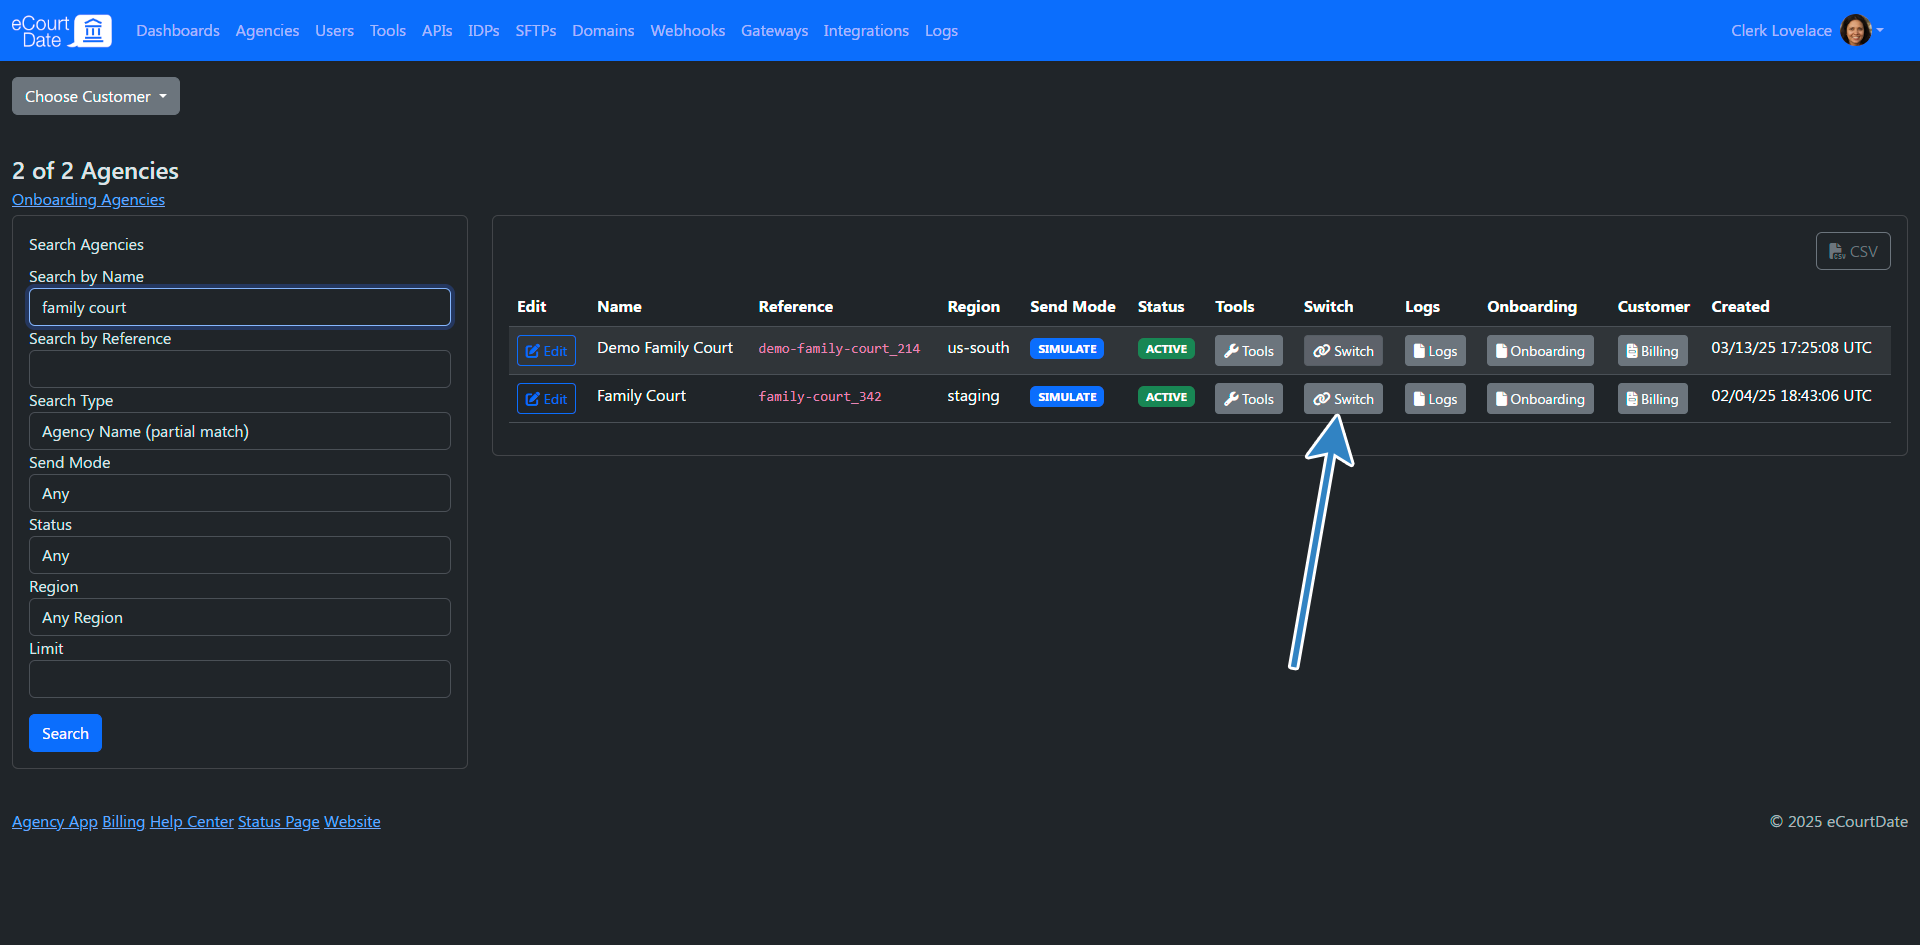Open Logs in top navigation
The width and height of the screenshot is (1920, 945).
click(941, 31)
